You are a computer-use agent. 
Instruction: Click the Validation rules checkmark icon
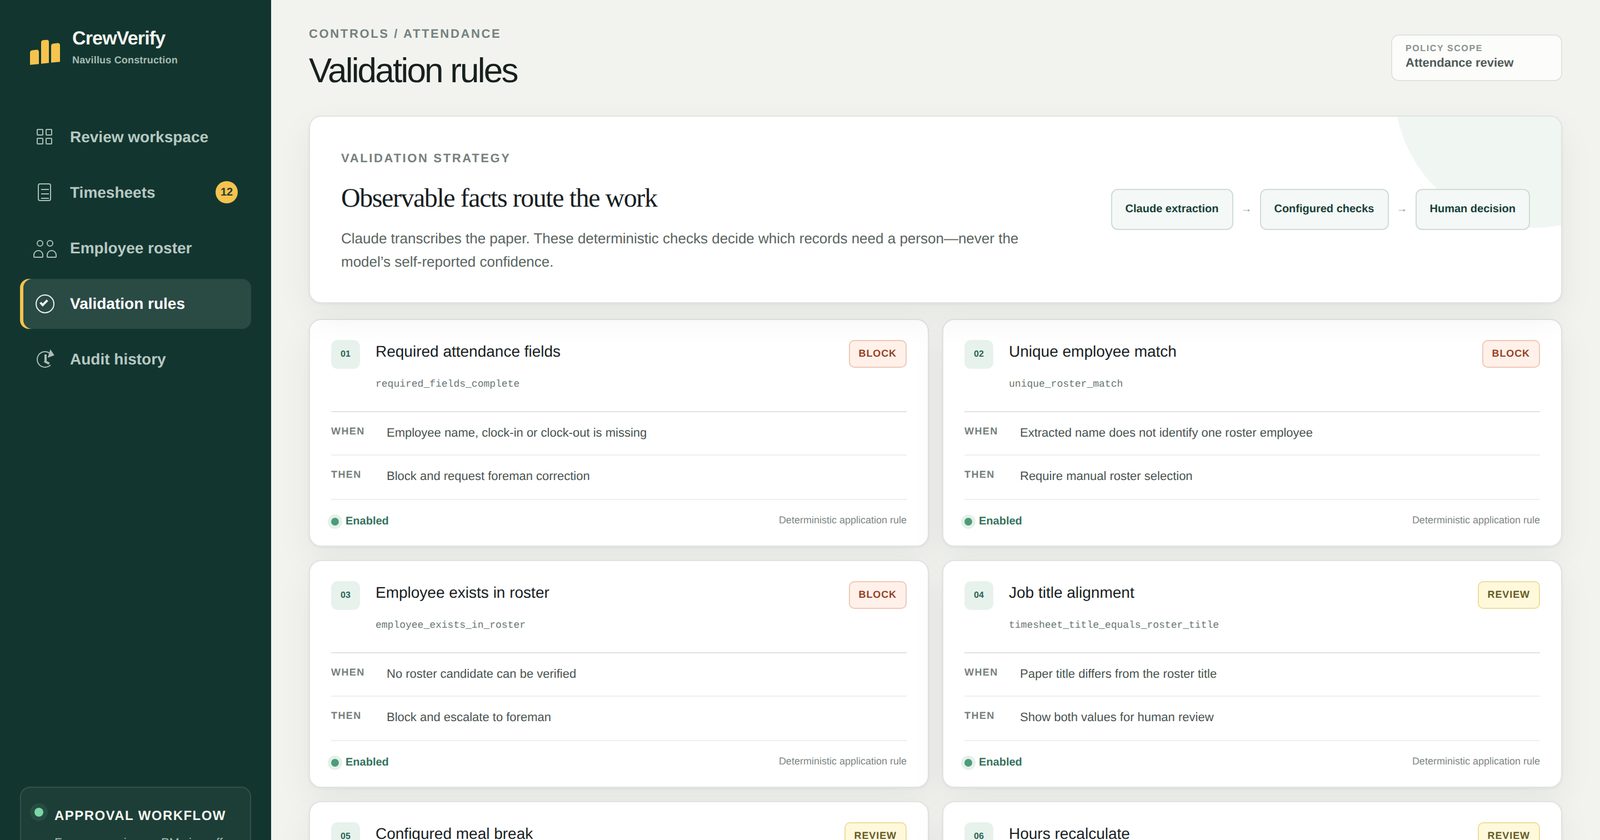45,304
